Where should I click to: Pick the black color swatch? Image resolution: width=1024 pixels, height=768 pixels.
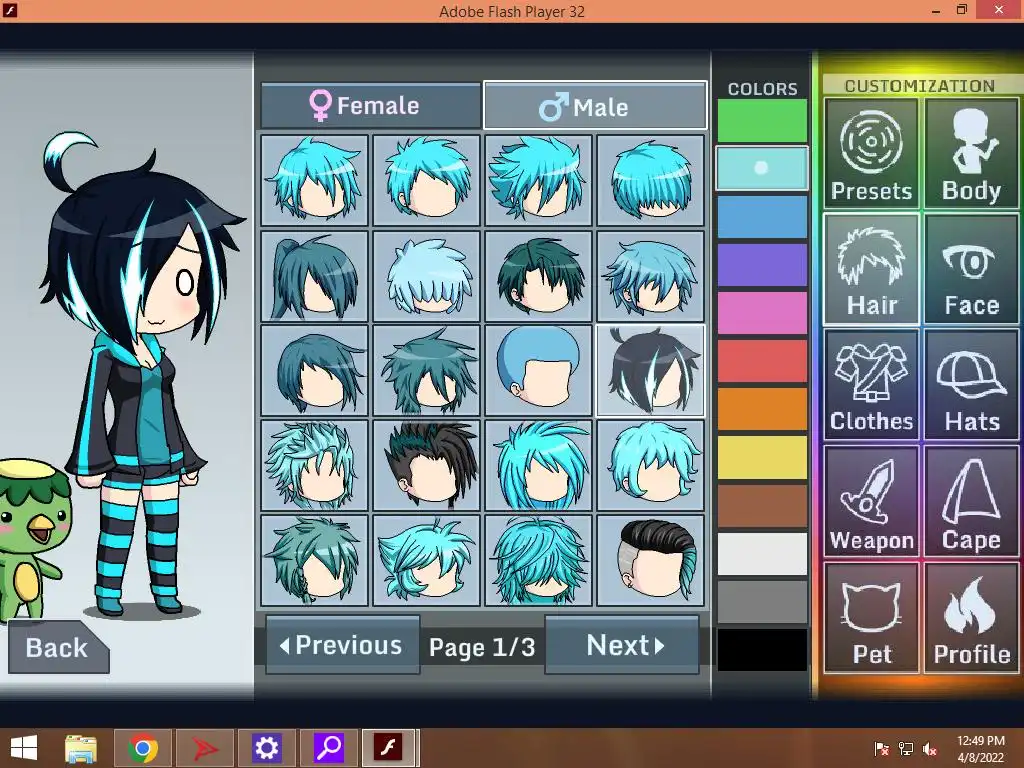pyautogui.click(x=762, y=650)
